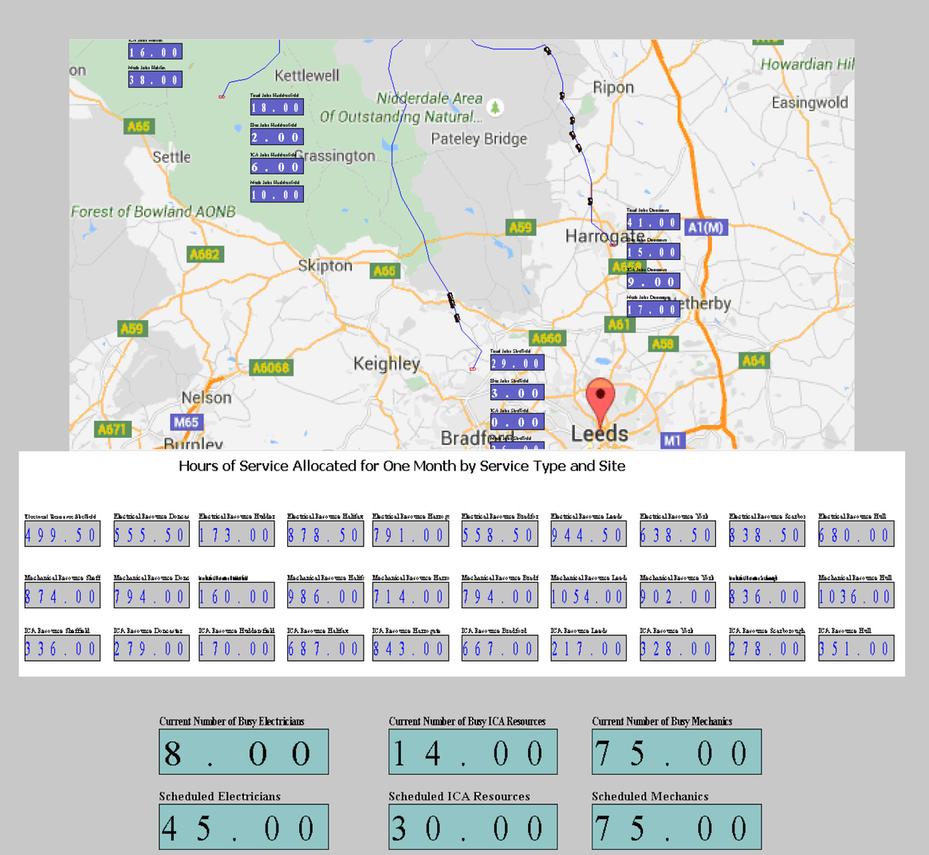
Task: Click the A682 road shield
Action: coord(205,255)
